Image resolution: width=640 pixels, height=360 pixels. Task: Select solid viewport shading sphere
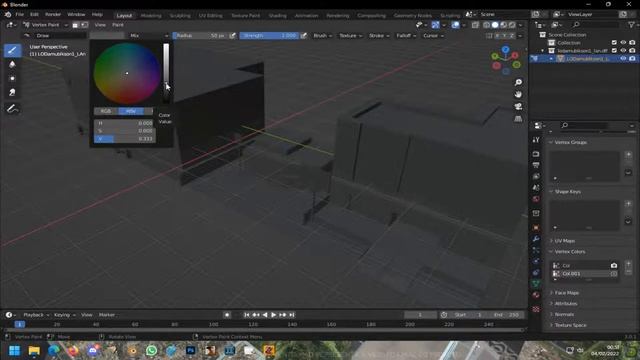[495, 25]
